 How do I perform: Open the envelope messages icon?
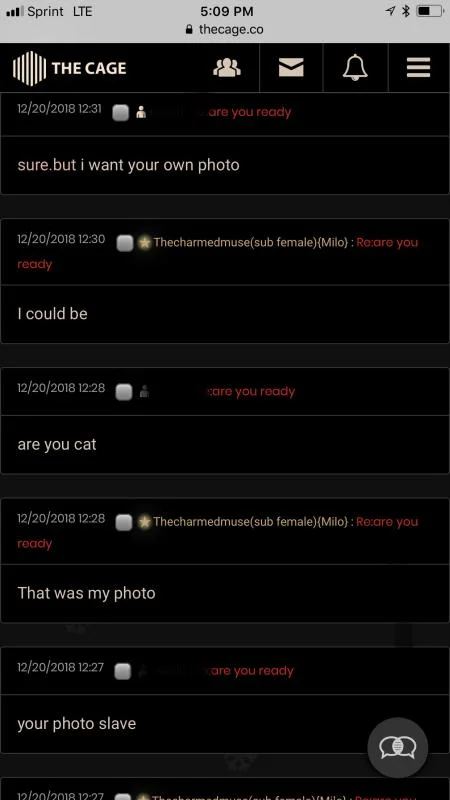[x=291, y=67]
